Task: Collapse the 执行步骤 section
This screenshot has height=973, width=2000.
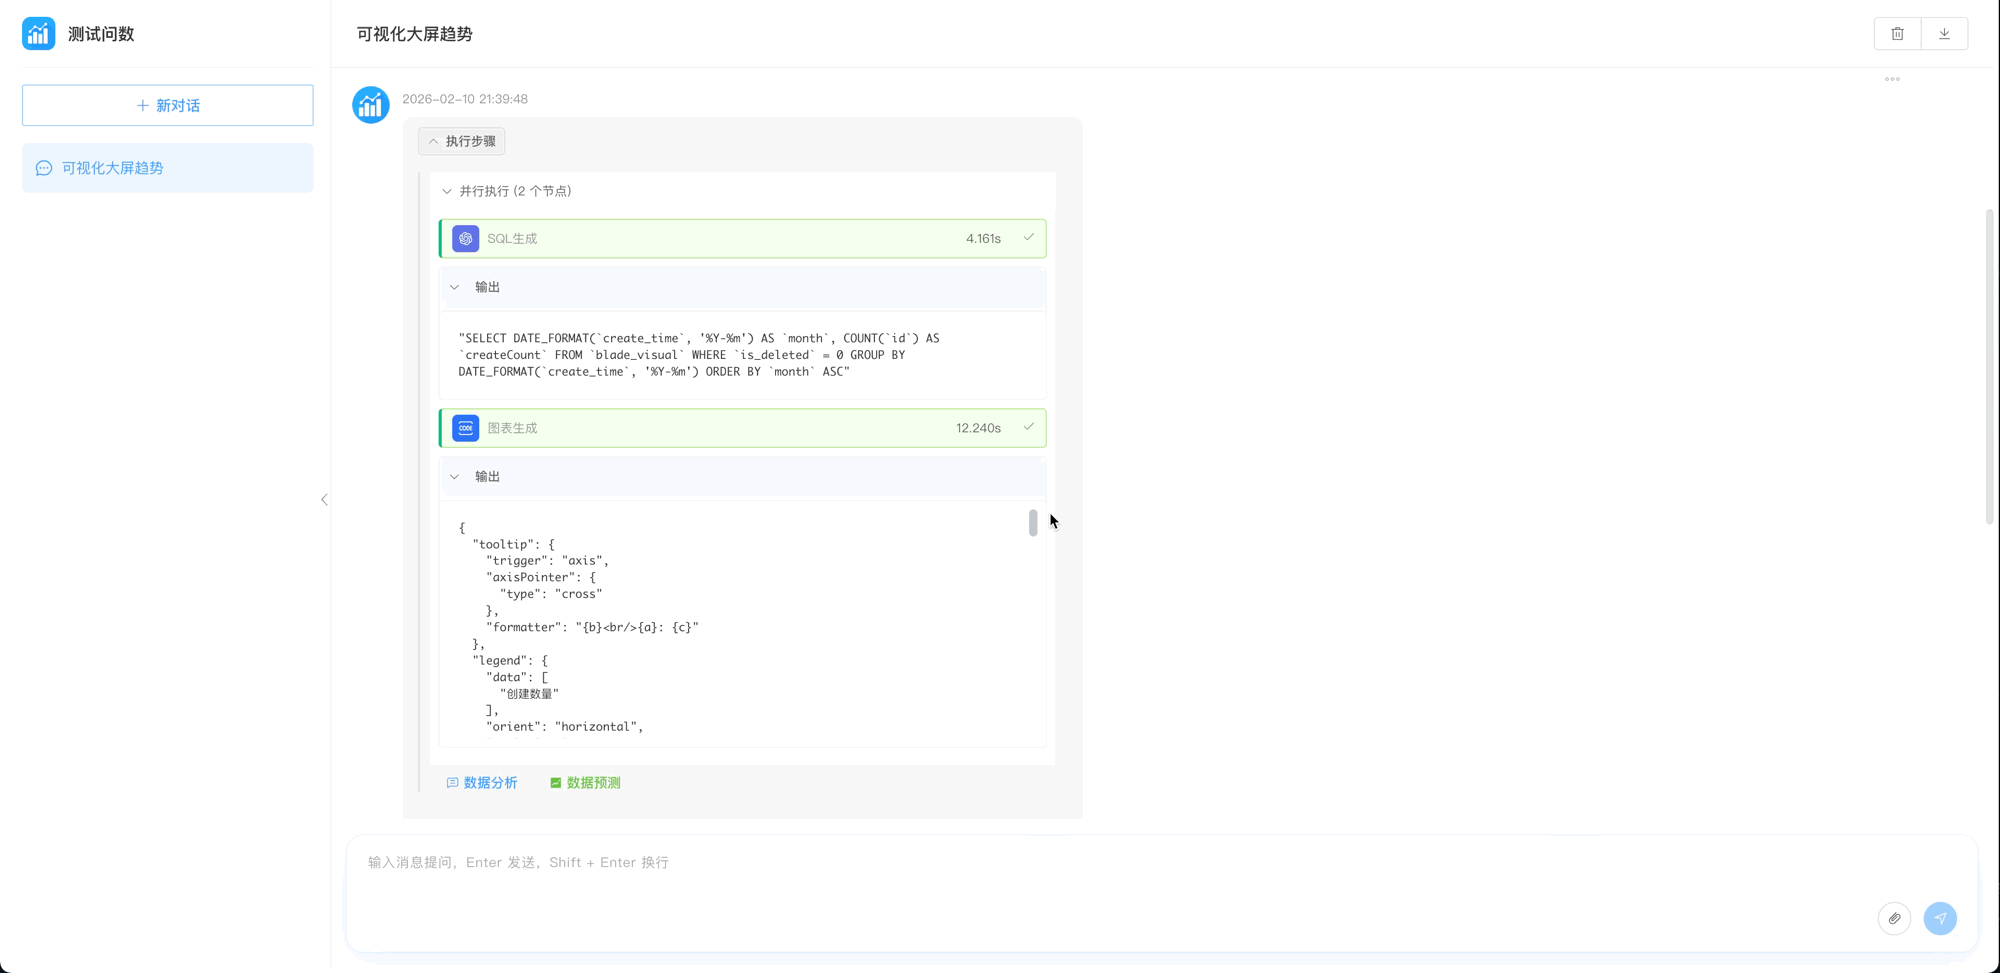Action: [462, 142]
